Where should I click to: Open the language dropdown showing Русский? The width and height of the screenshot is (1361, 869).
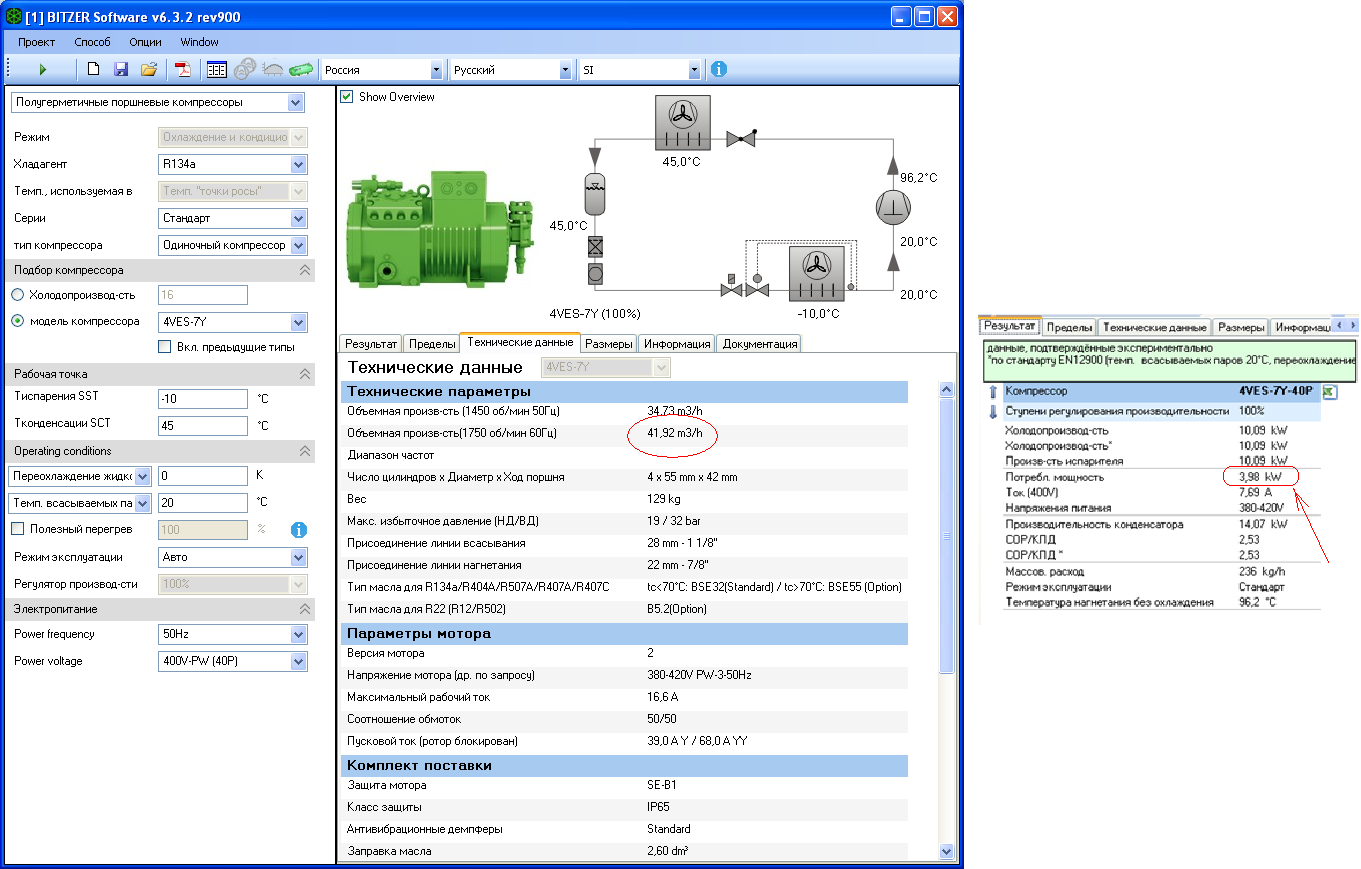pos(511,70)
